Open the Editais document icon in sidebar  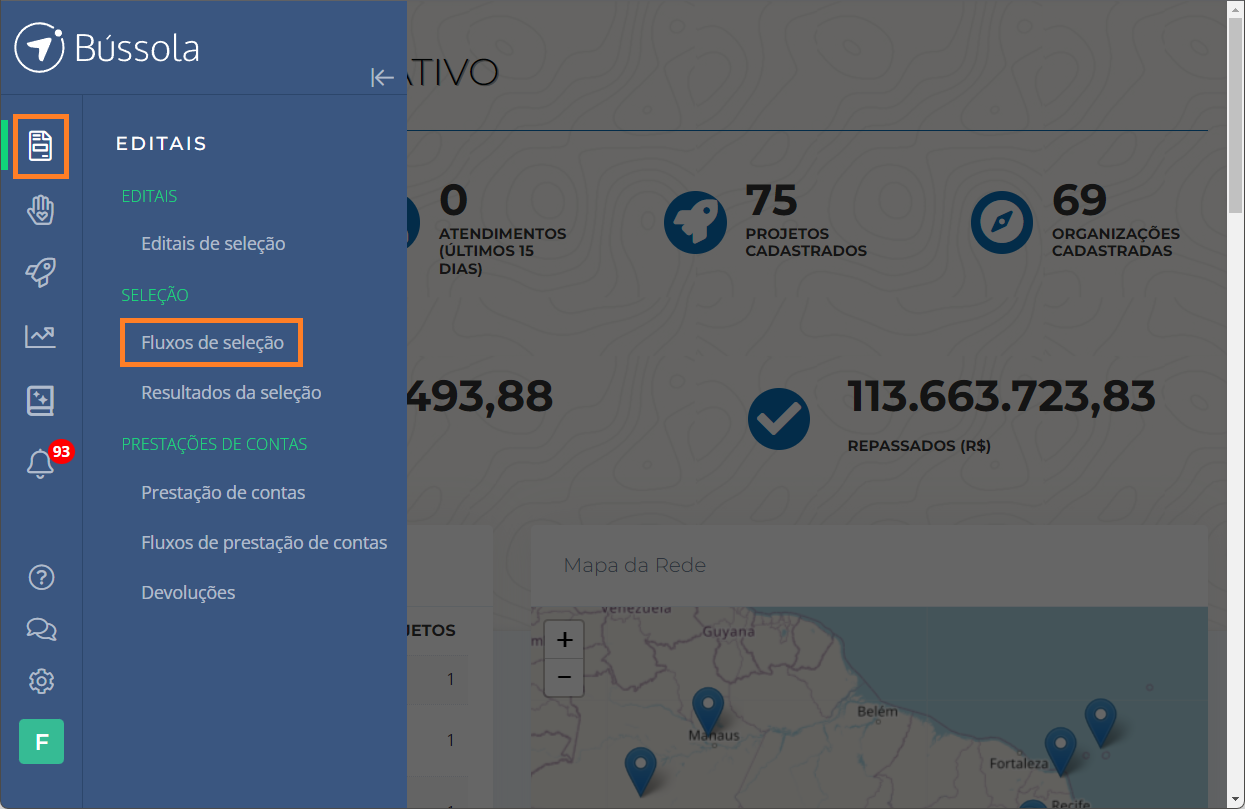click(x=41, y=146)
